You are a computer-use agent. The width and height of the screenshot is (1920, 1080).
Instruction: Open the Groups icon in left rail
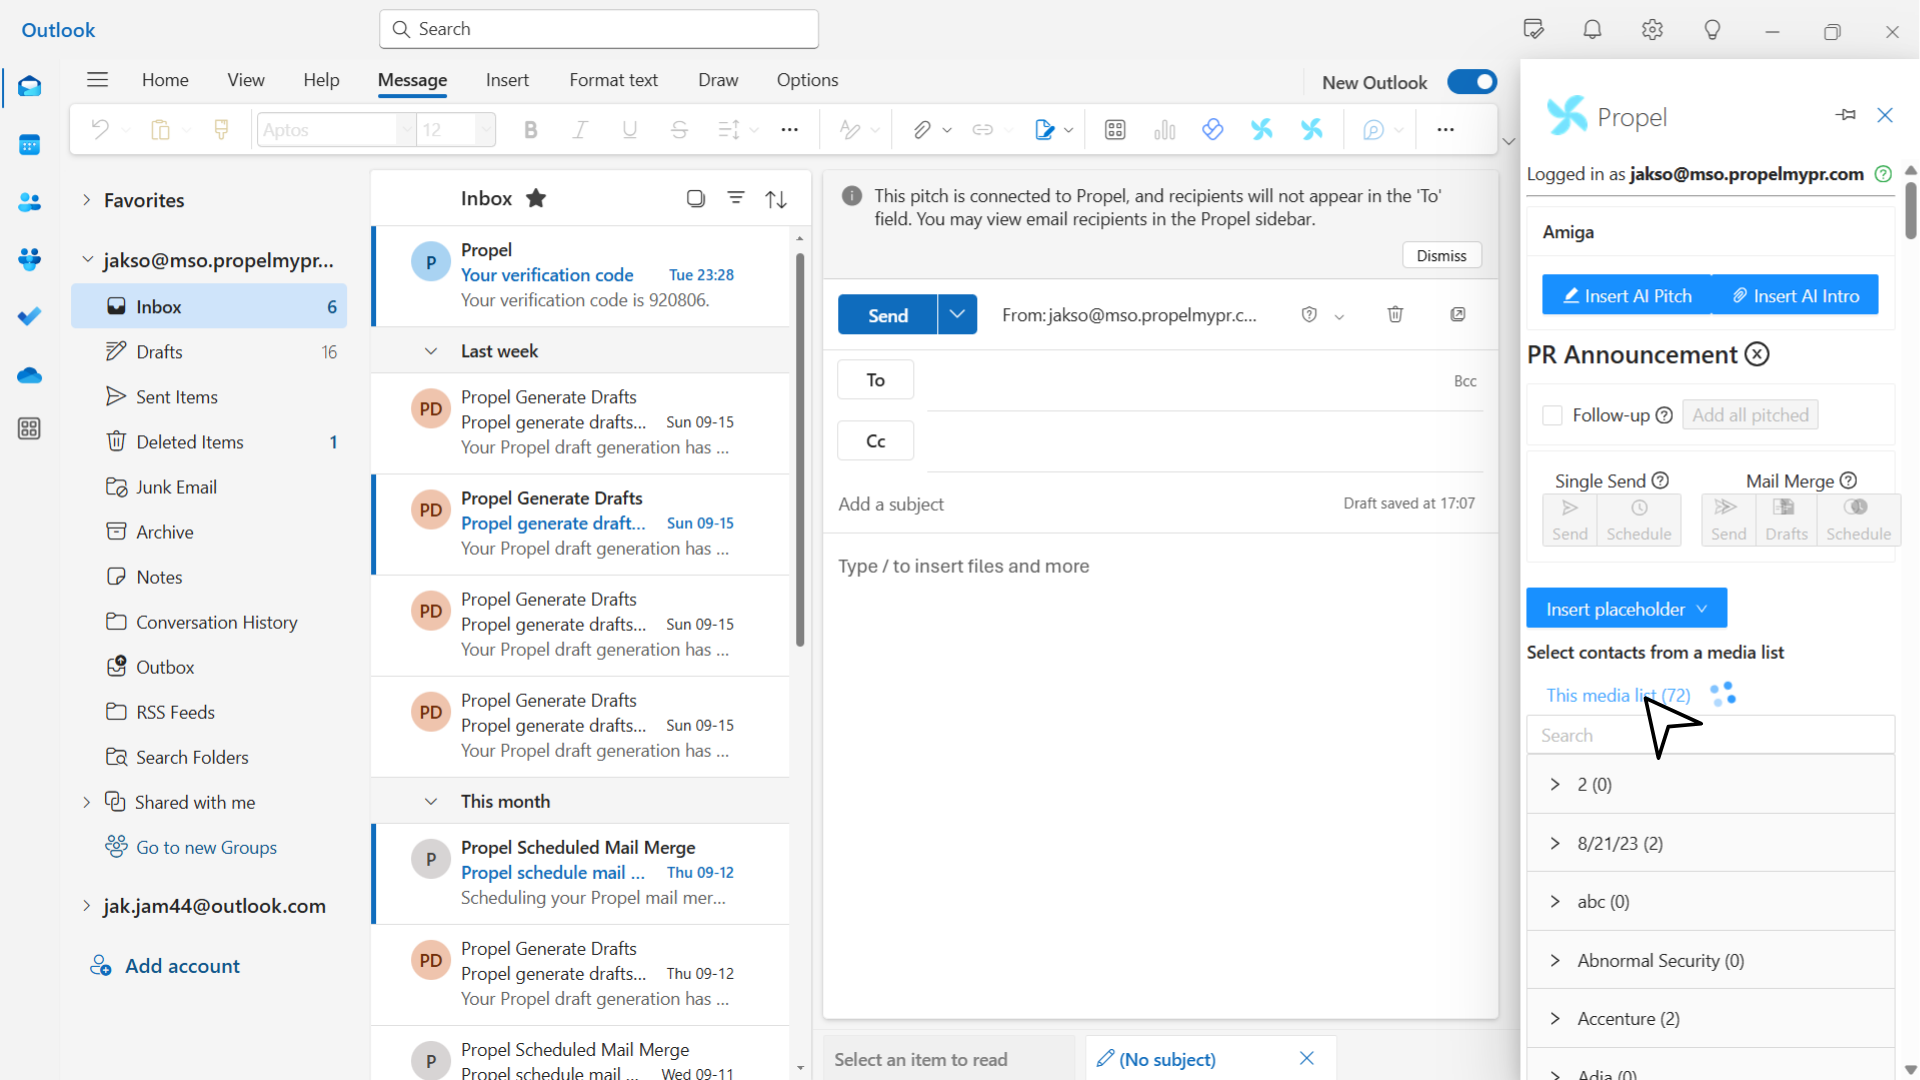(29, 259)
